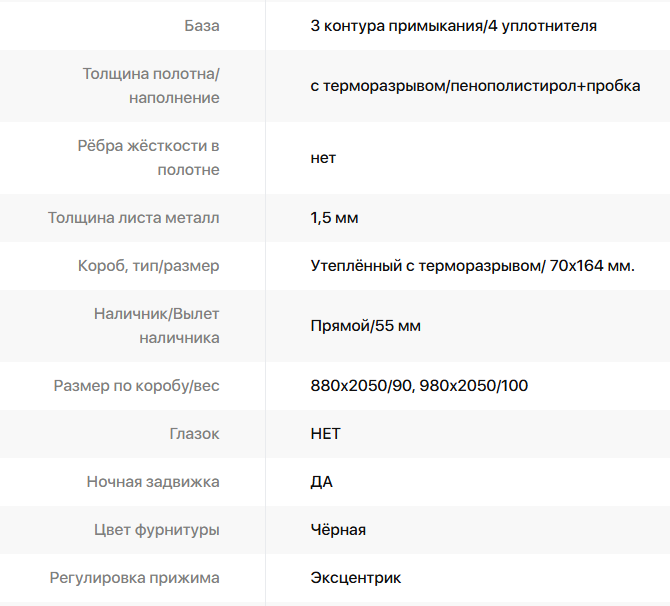Click the 'Ночная задвижка' label
The height and width of the screenshot is (606, 670).
click(x=153, y=482)
